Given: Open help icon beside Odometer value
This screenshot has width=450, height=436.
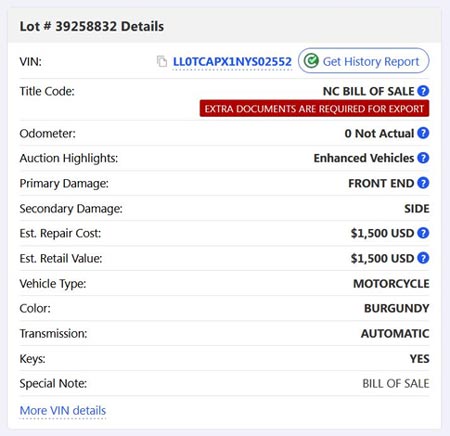Looking at the screenshot, I should 423,133.
